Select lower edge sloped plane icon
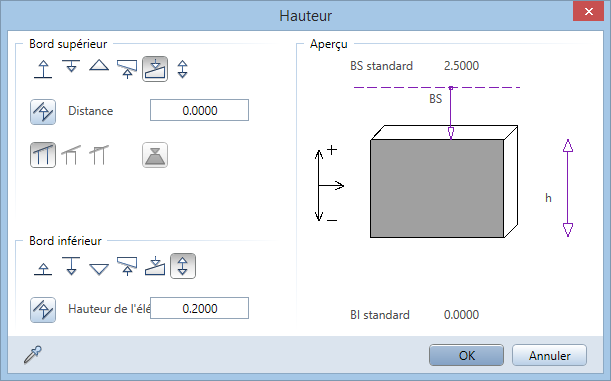 [x=155, y=266]
